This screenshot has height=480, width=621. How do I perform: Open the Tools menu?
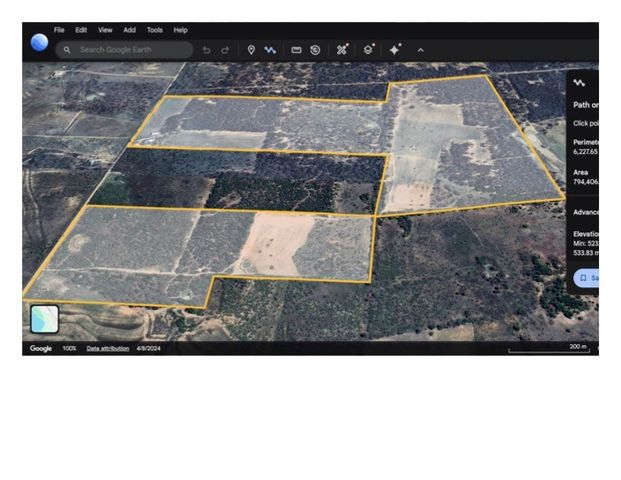pyautogui.click(x=154, y=30)
